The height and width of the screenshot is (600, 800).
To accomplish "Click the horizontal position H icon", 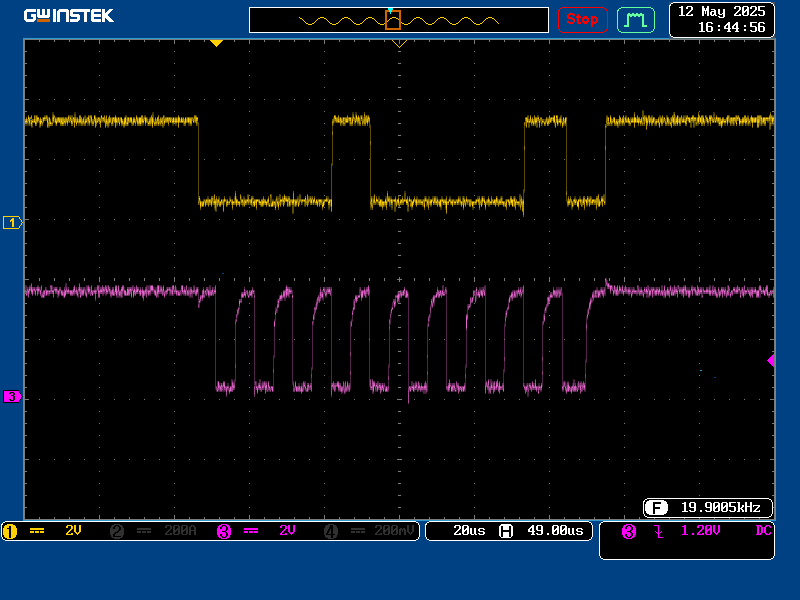I will [506, 531].
